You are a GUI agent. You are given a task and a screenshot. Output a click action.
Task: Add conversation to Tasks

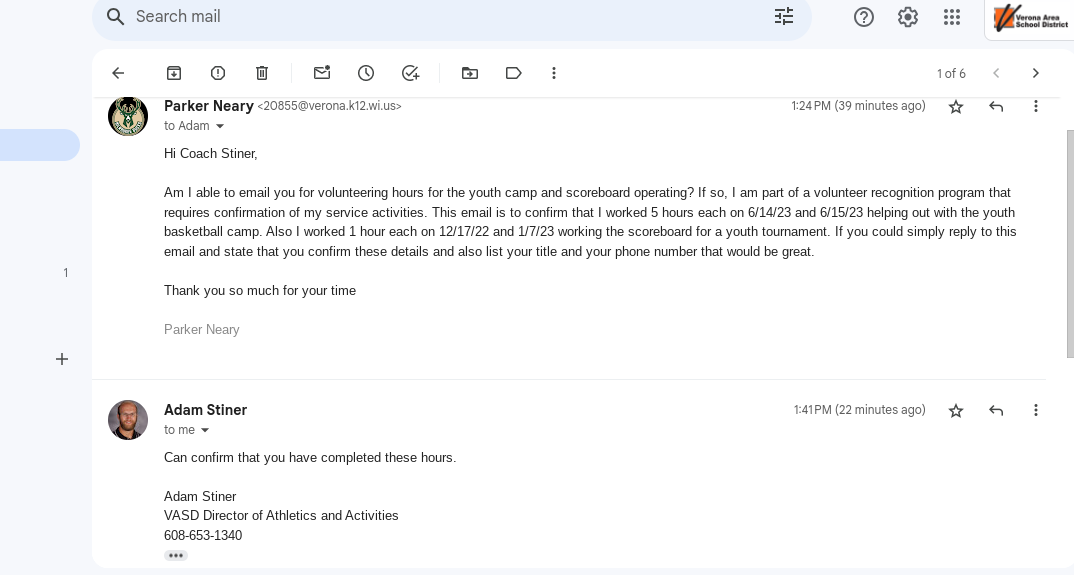click(x=410, y=73)
